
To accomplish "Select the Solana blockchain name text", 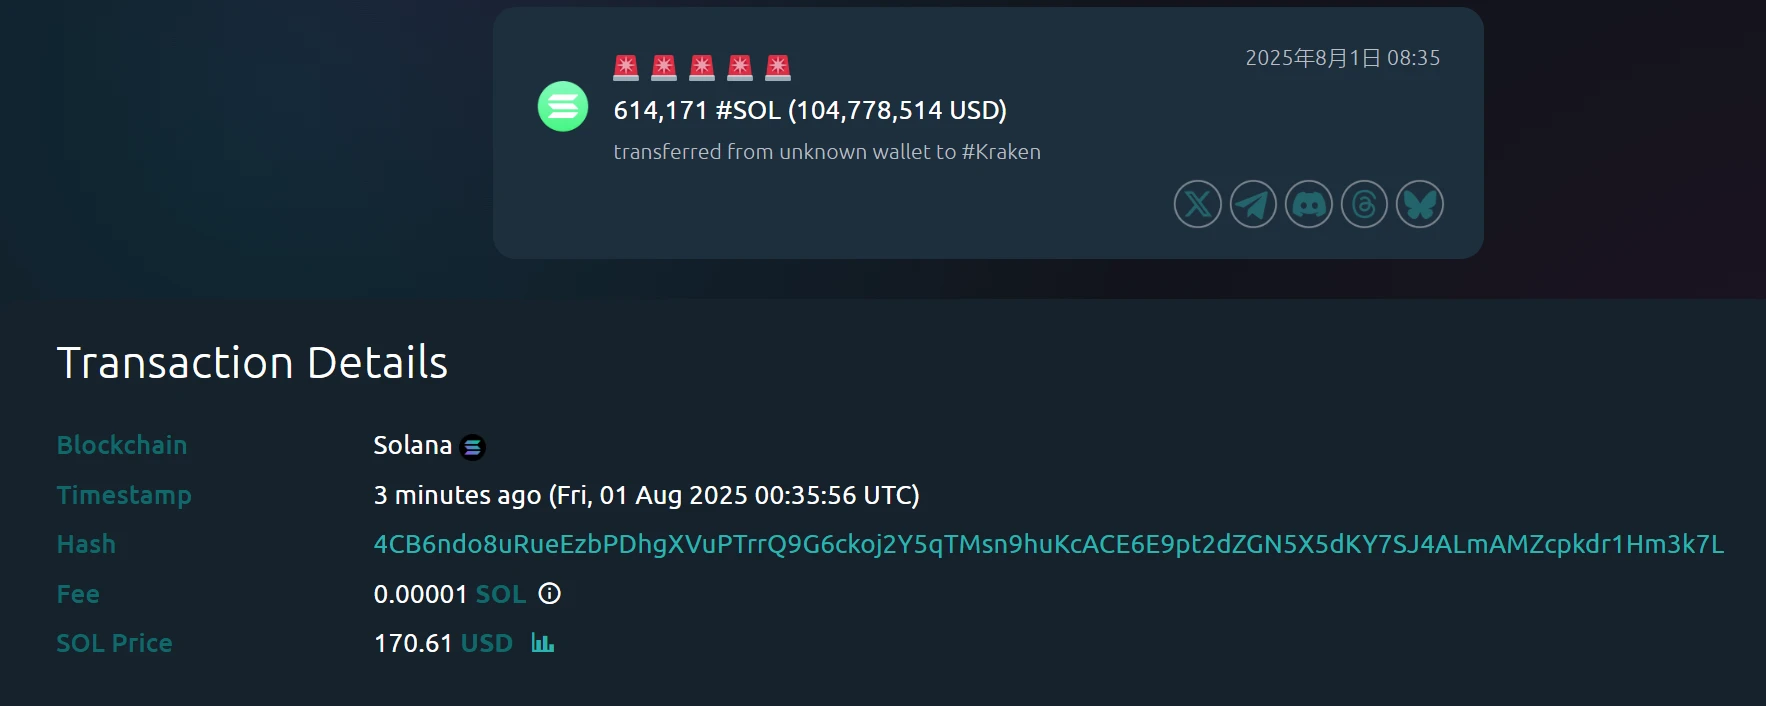I will click(412, 445).
